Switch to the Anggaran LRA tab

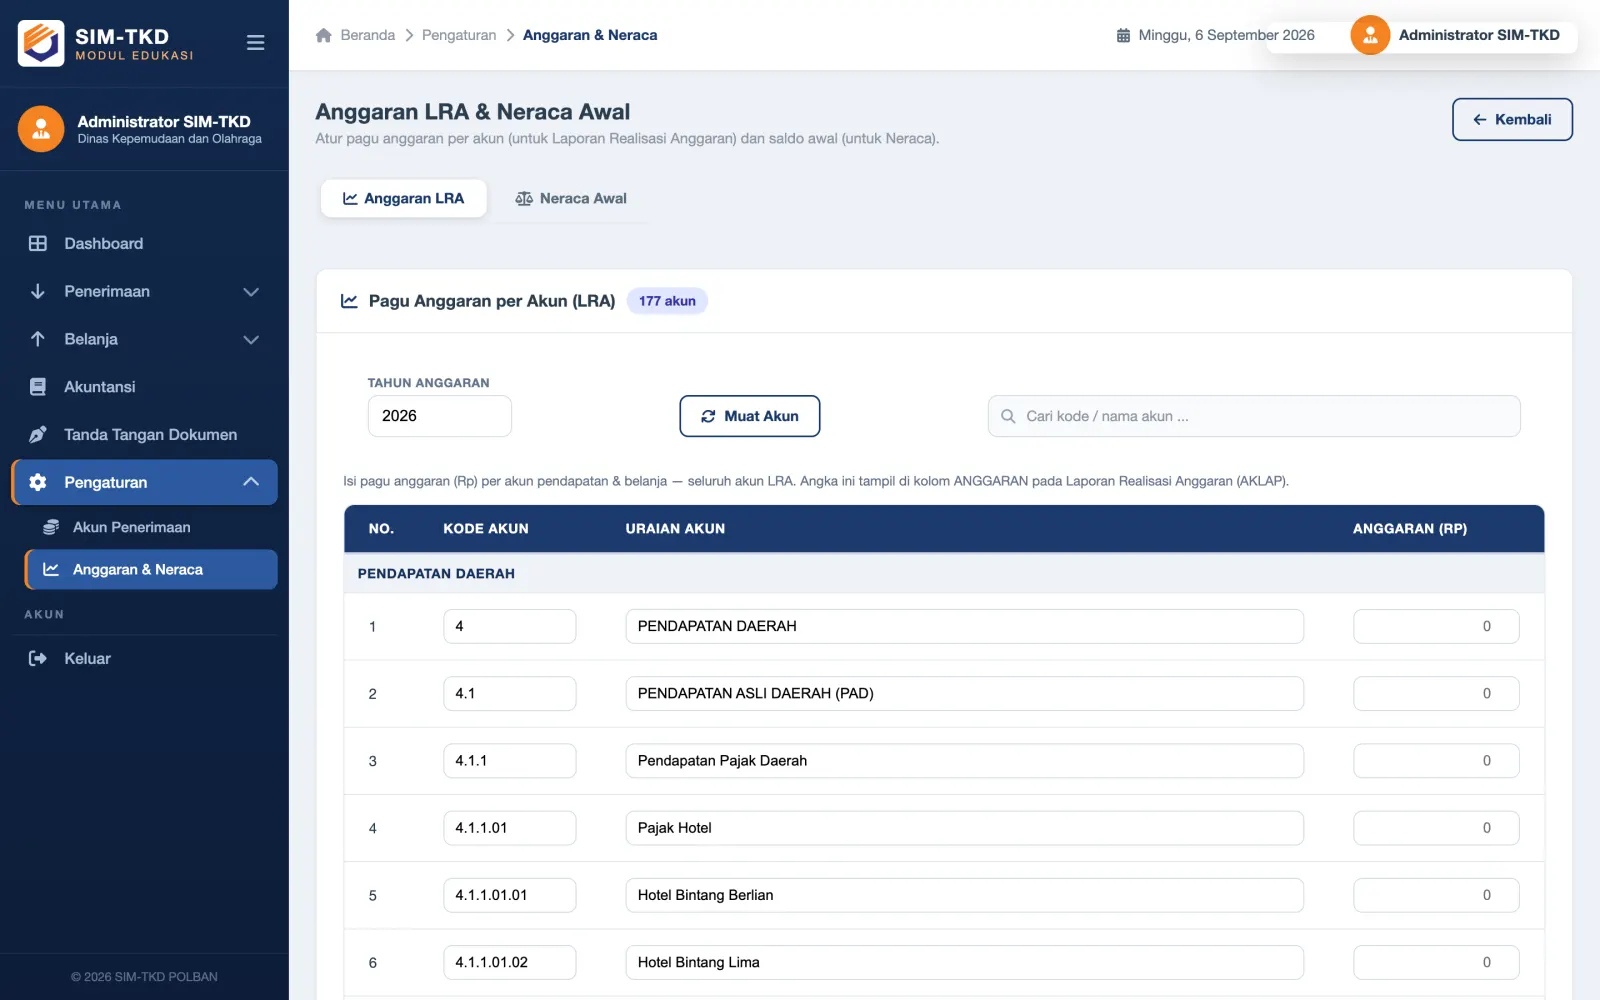tap(404, 198)
